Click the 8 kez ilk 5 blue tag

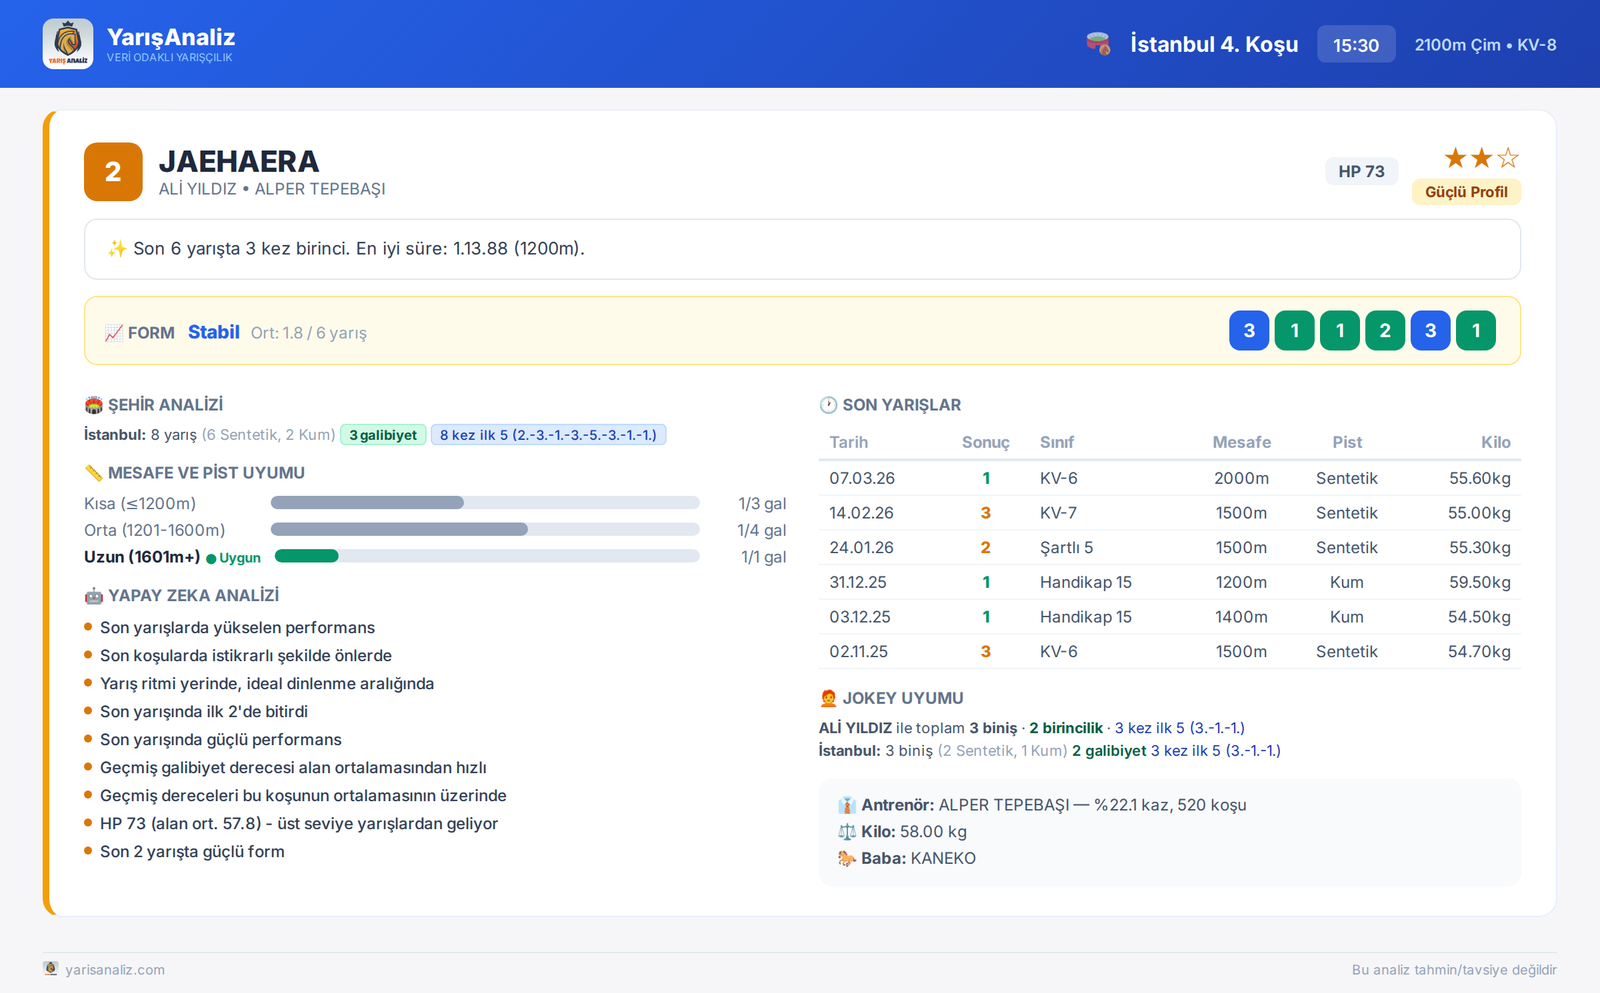point(548,435)
